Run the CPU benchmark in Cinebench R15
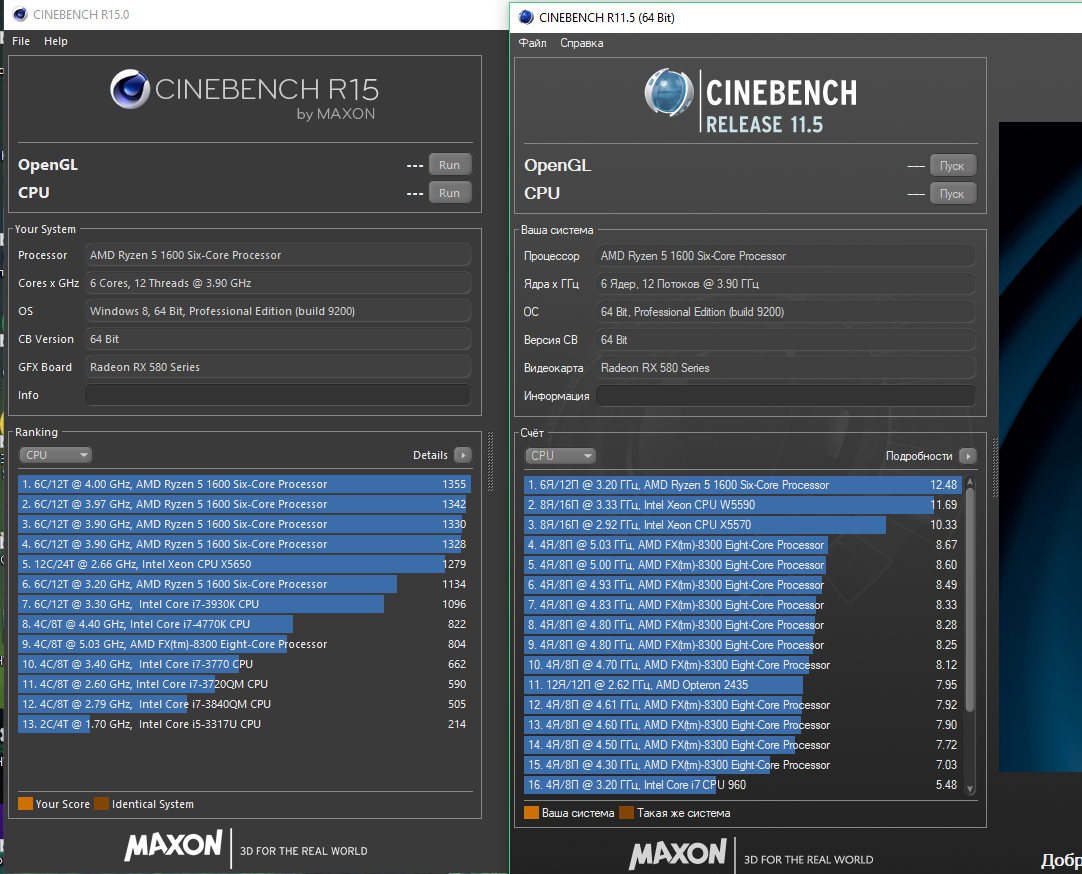Image resolution: width=1082 pixels, height=874 pixels. 449,193
